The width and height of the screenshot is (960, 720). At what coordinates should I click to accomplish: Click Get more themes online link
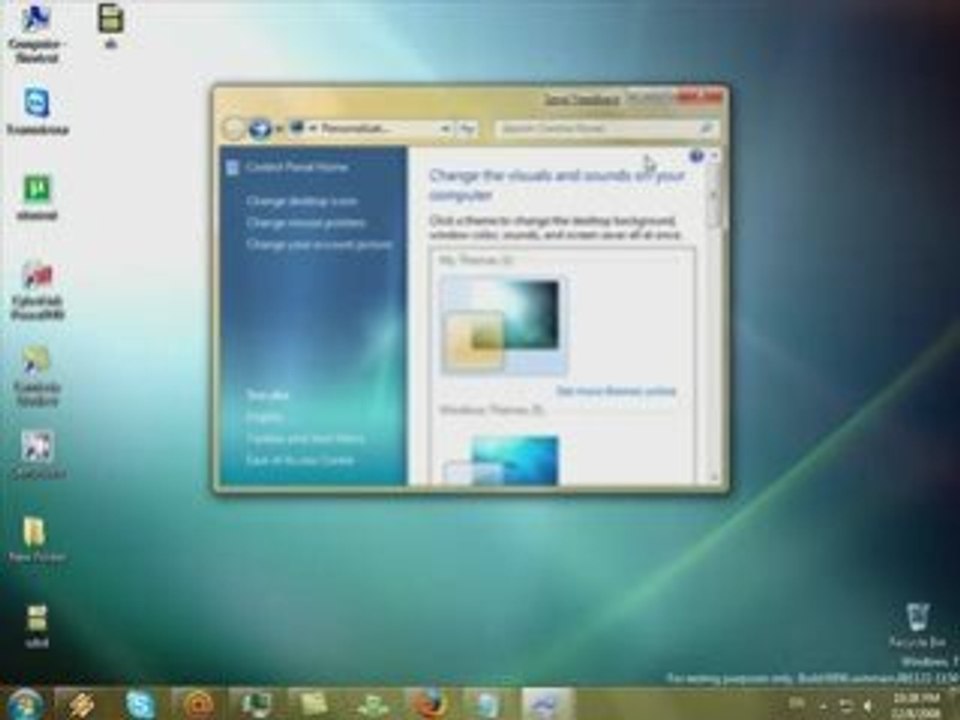click(x=616, y=391)
